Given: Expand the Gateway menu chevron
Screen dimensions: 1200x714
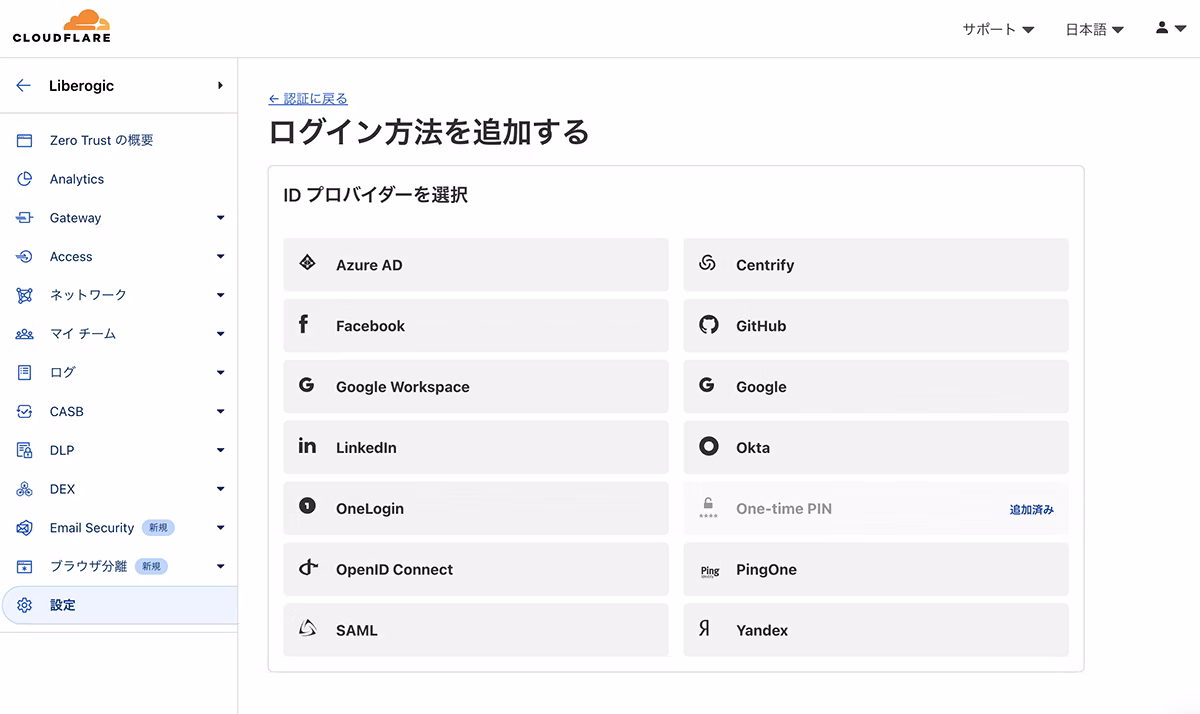Looking at the screenshot, I should pyautogui.click(x=220, y=218).
